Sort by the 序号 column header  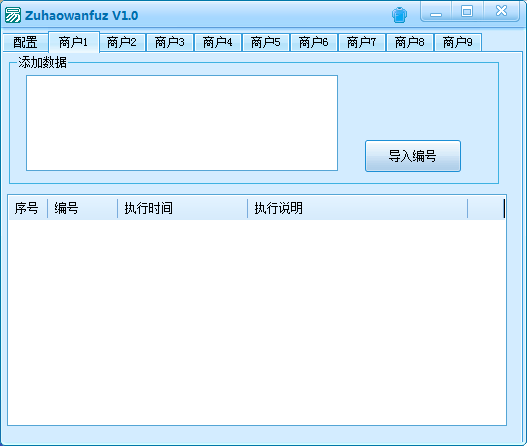[x=28, y=208]
